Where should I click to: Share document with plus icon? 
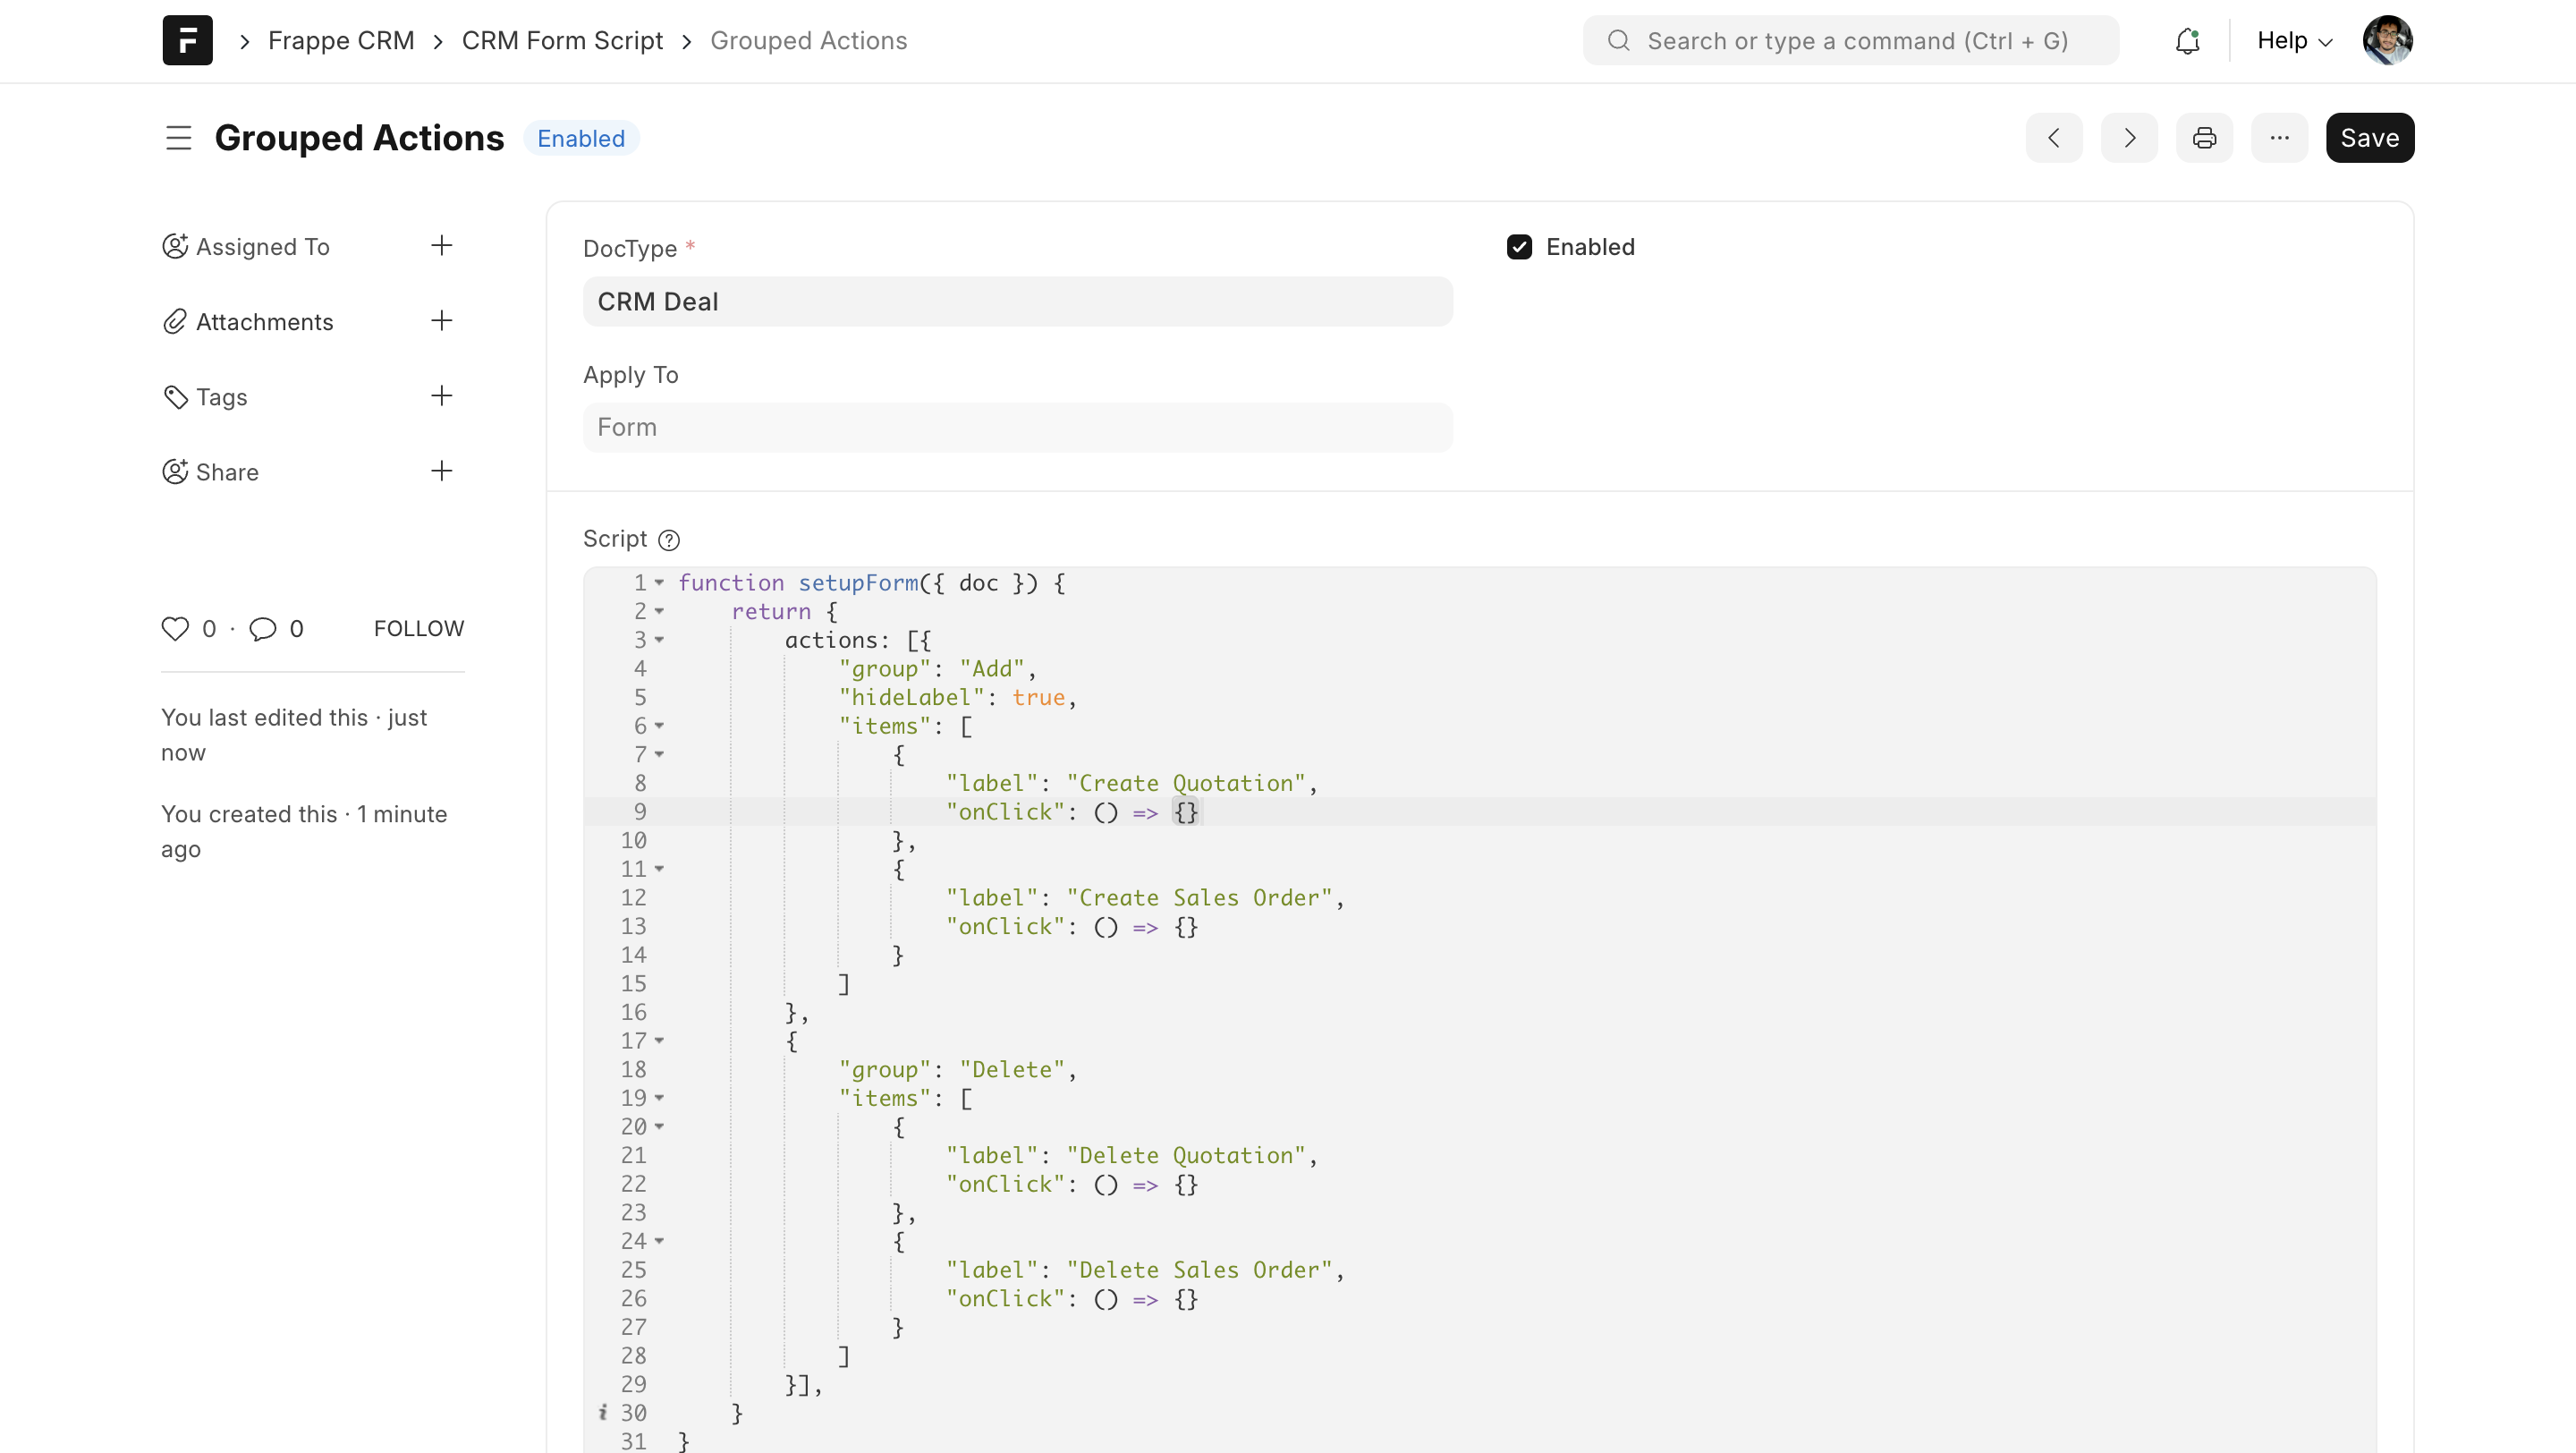(441, 471)
